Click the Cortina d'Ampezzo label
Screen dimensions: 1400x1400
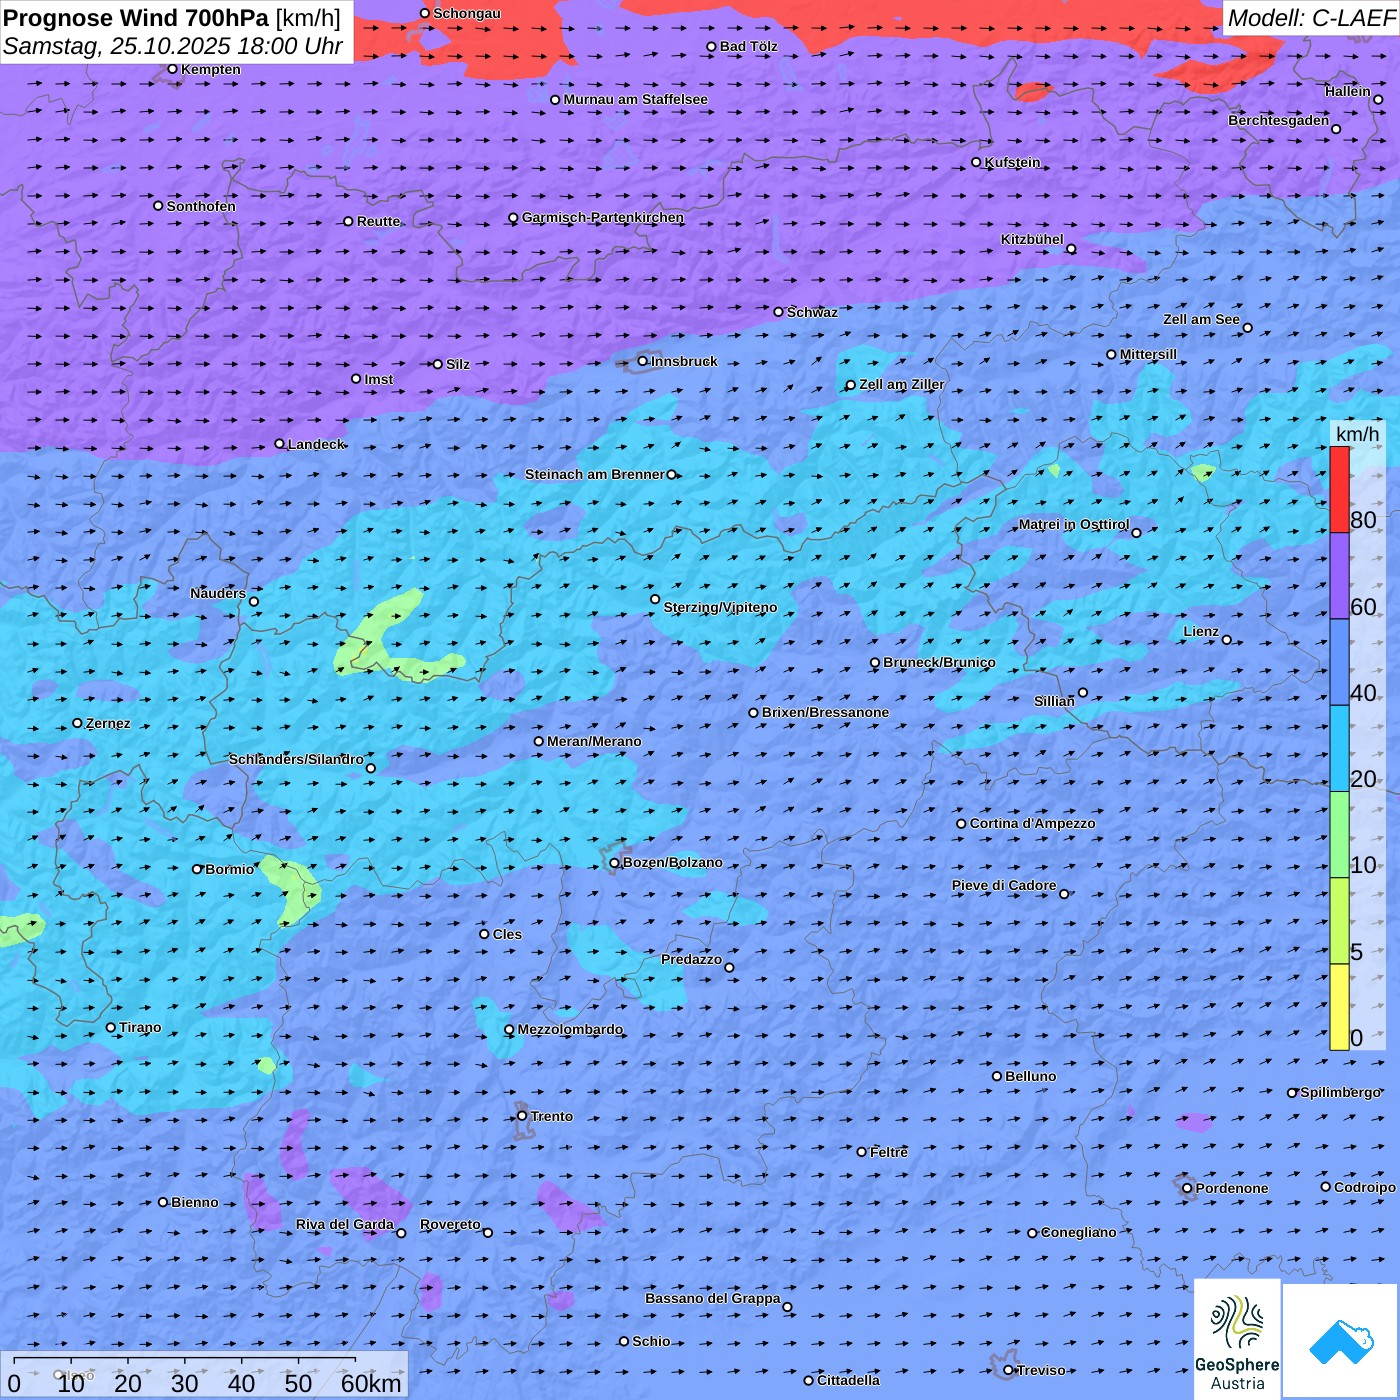[1032, 823]
